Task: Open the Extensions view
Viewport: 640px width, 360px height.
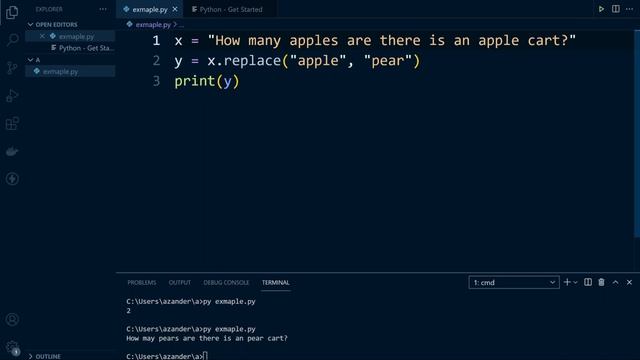Action: pos(12,123)
